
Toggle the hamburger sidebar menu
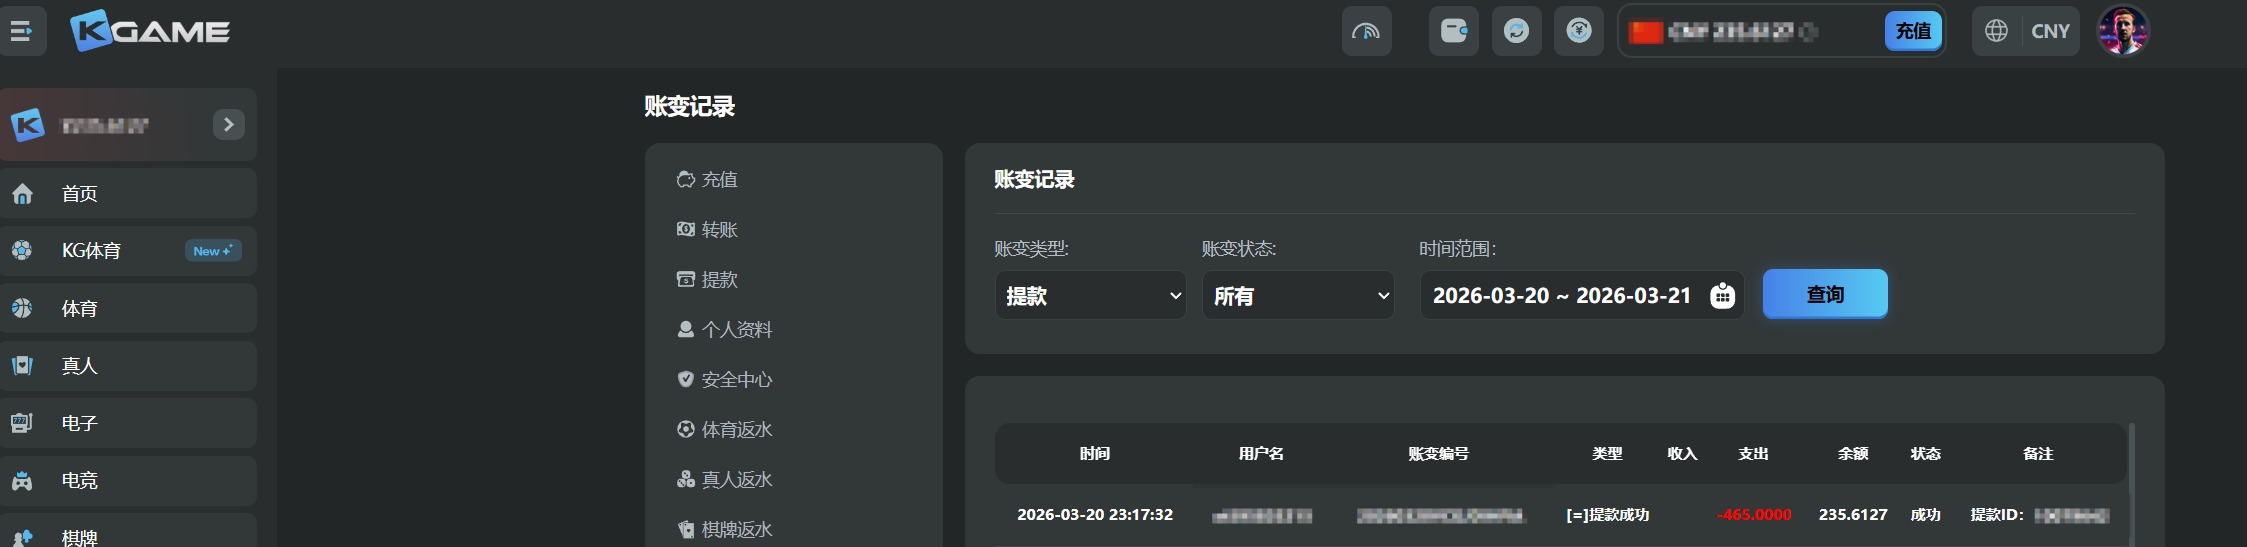[22, 31]
